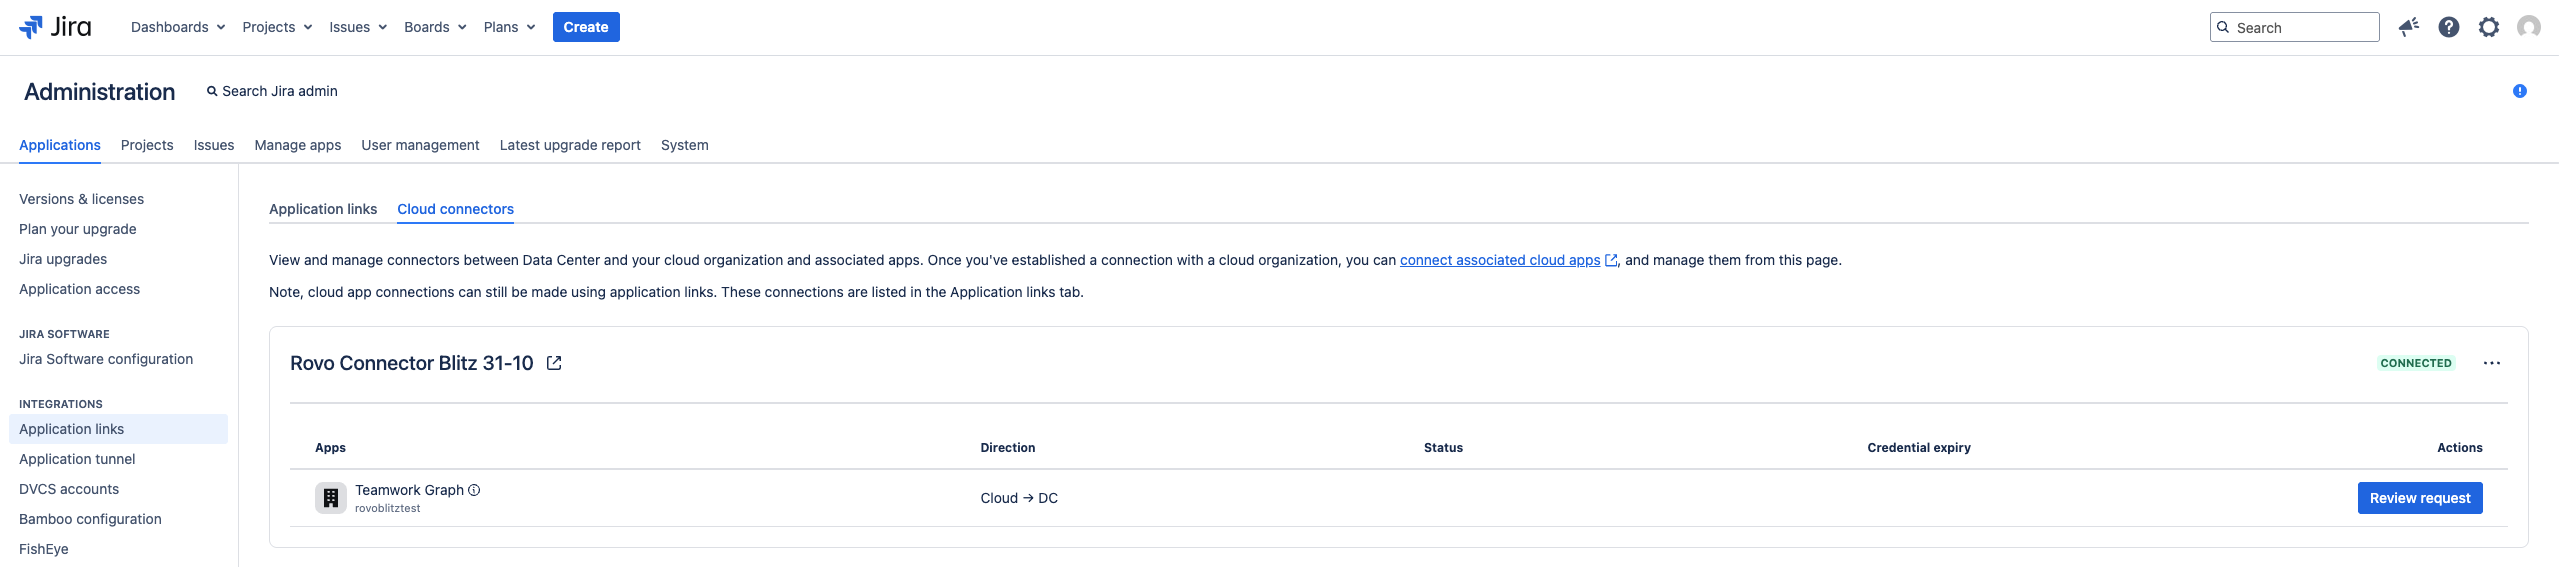Viewport: 2559px width, 567px height.
Task: Switch to the Projects admin tab
Action: pos(147,145)
